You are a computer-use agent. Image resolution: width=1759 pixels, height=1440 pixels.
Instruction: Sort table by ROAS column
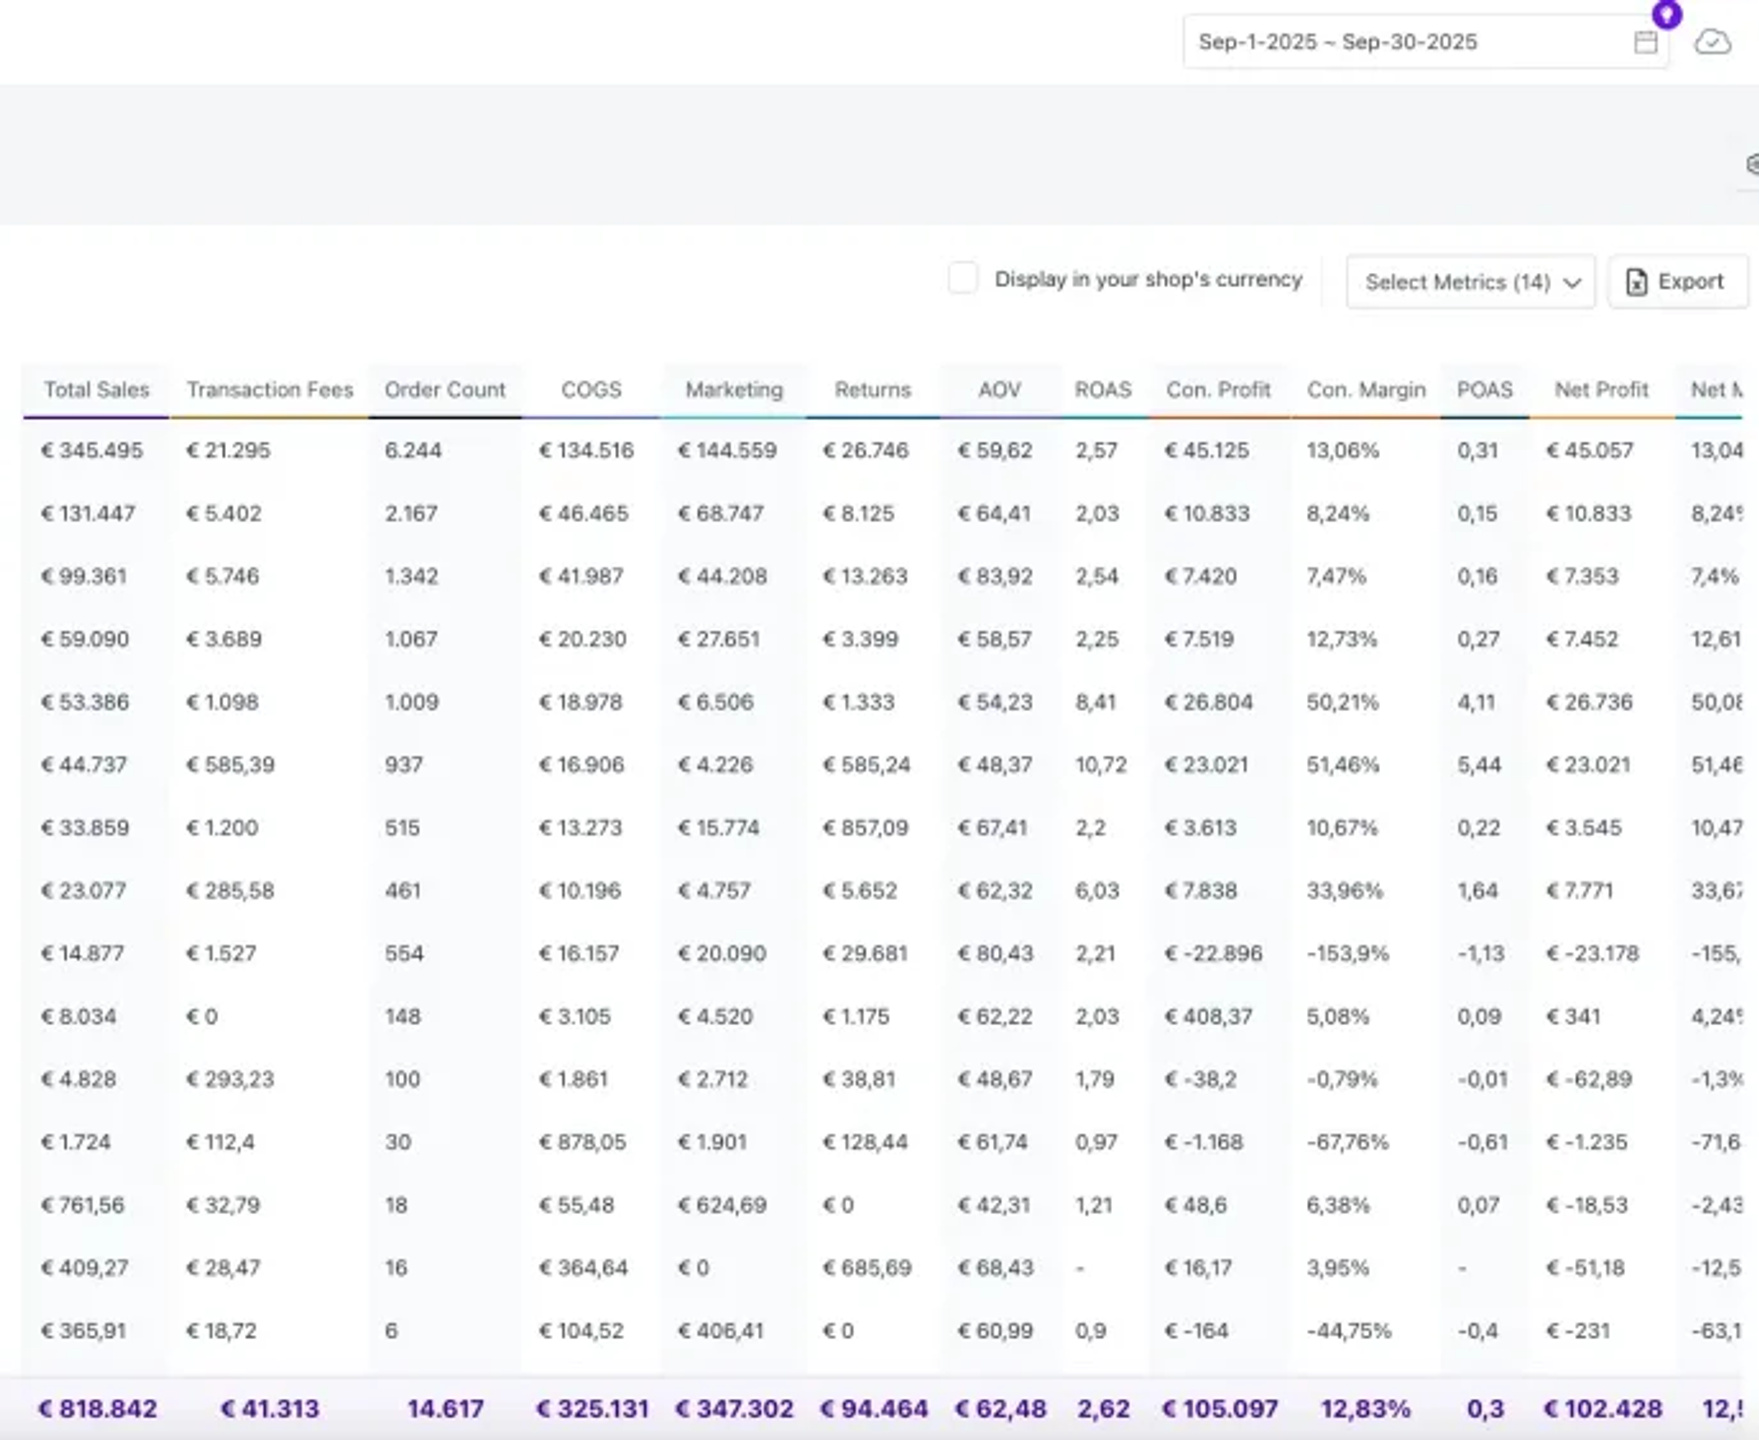coord(1103,390)
